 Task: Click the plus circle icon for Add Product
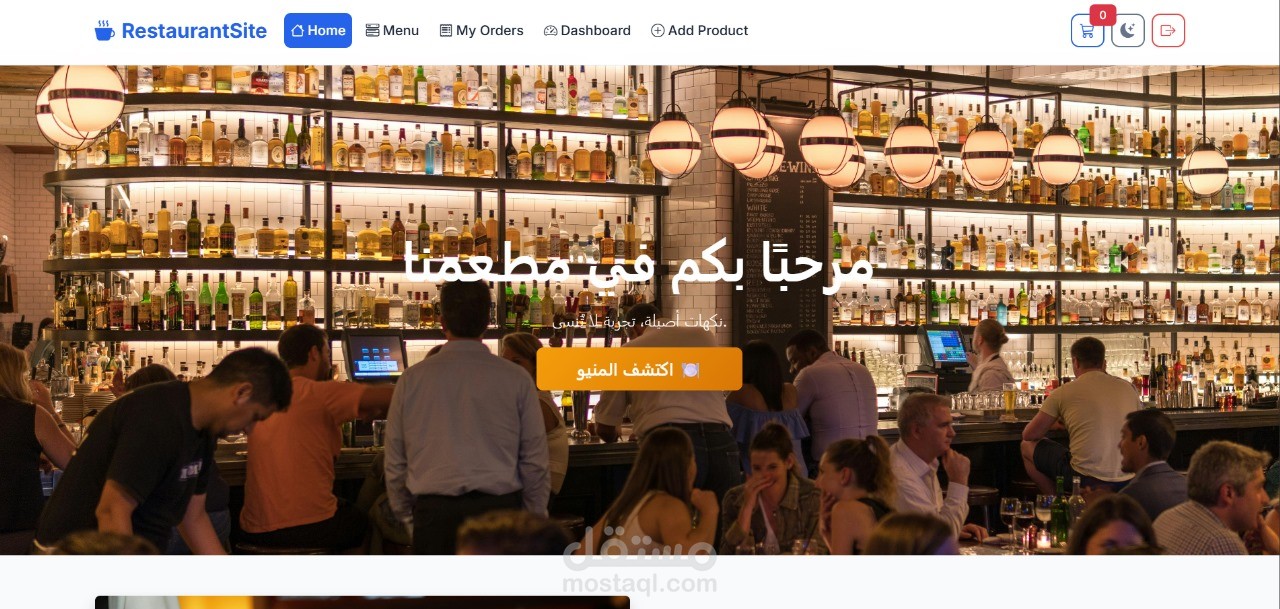point(657,31)
